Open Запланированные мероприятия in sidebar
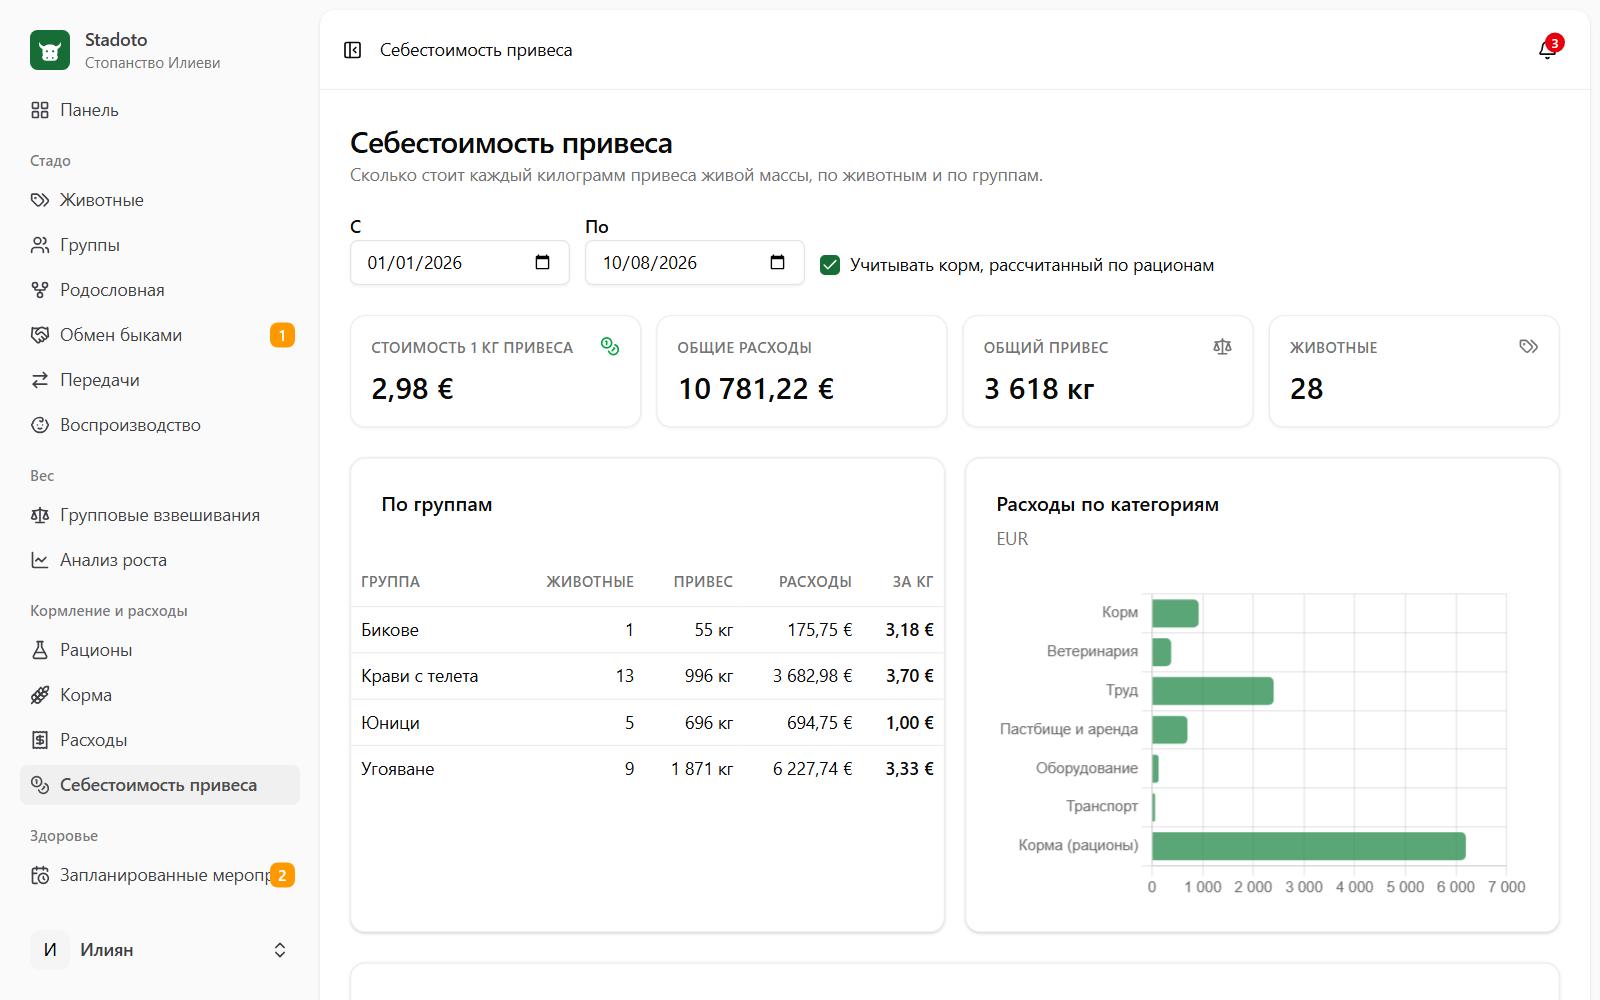 [160, 875]
